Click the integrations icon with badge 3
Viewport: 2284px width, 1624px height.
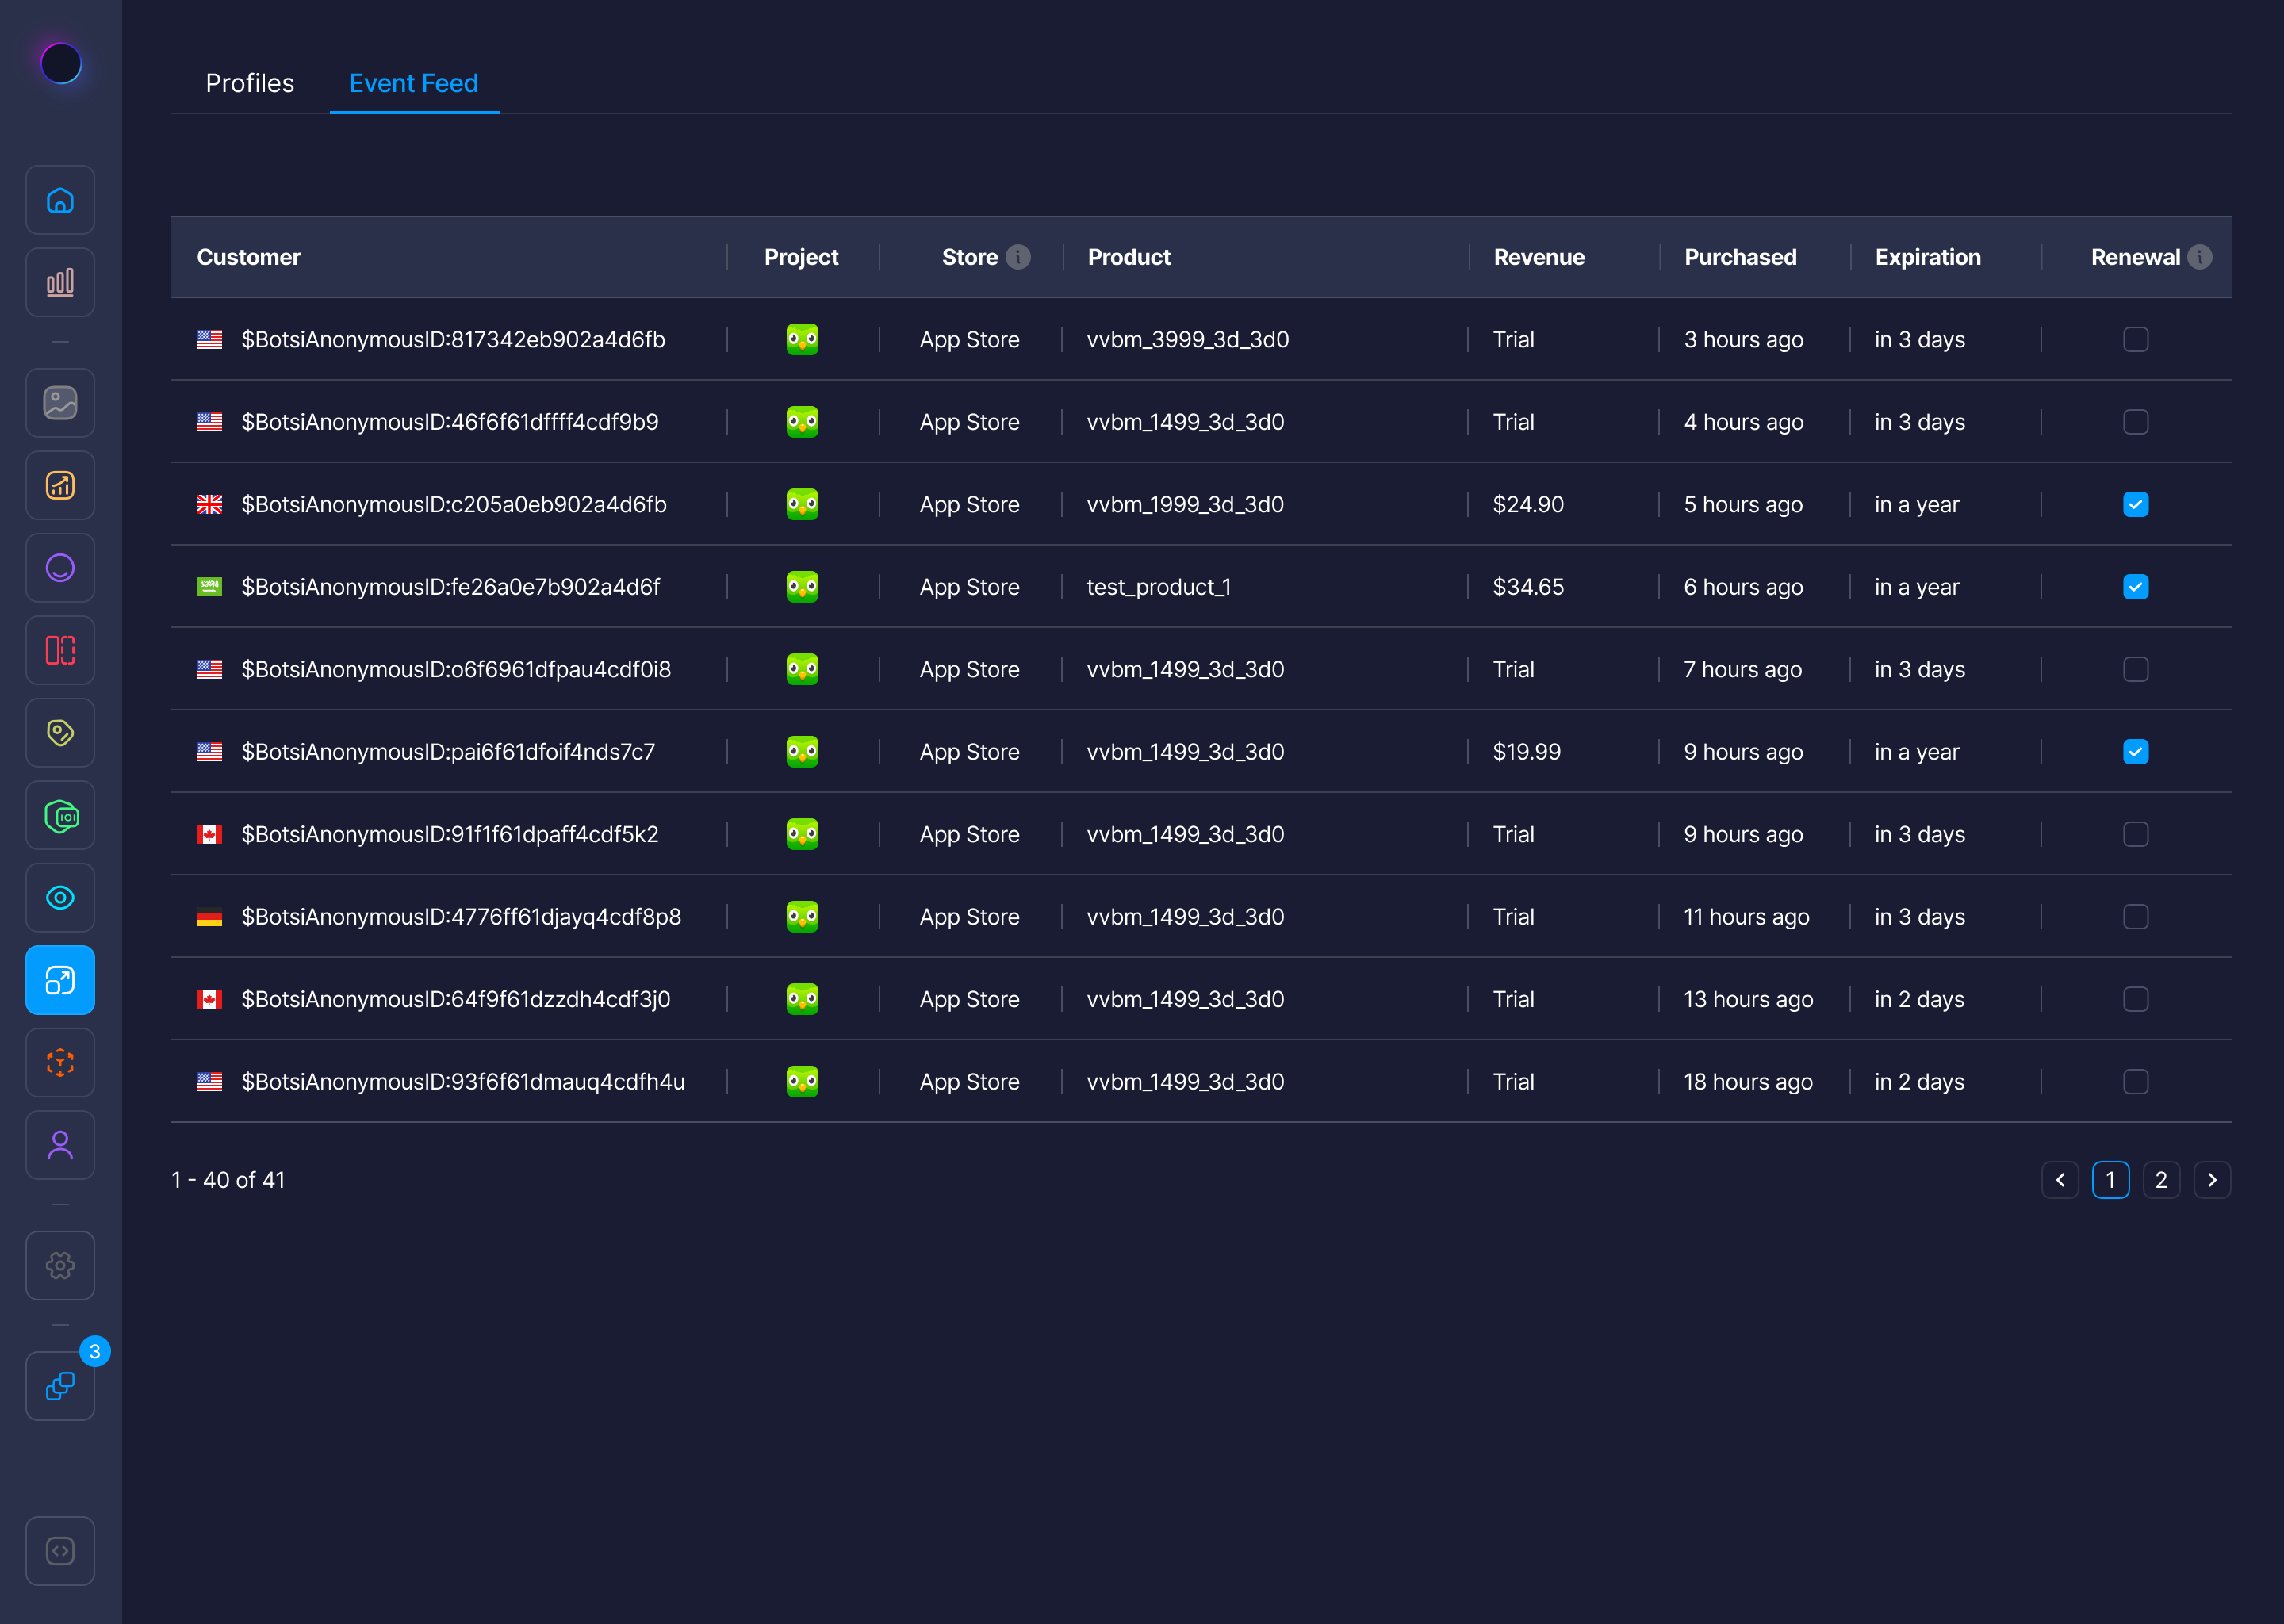[x=60, y=1386]
